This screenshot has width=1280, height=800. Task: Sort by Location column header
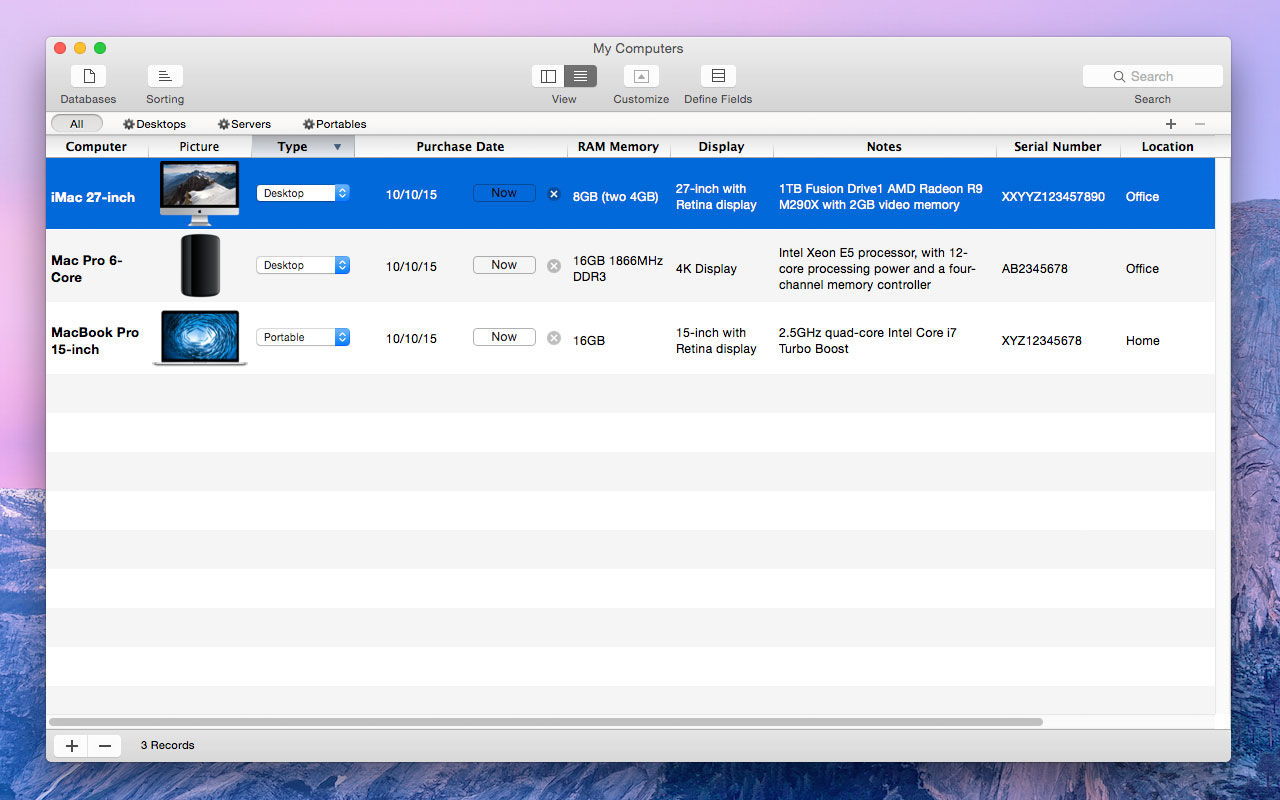point(1167,147)
